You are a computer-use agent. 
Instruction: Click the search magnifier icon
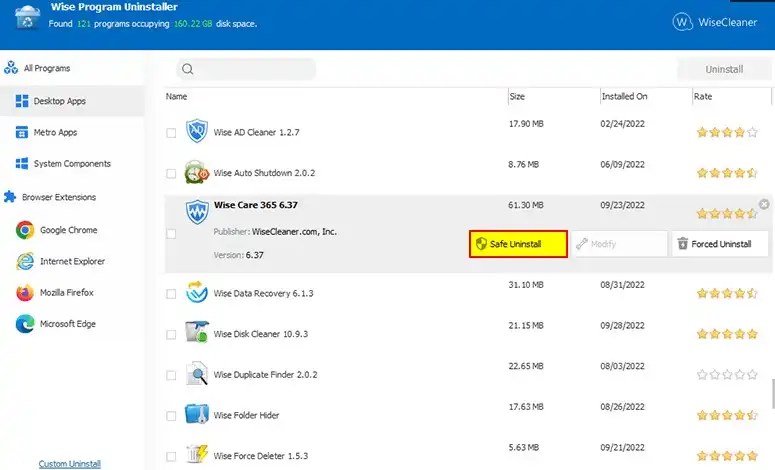(x=187, y=69)
